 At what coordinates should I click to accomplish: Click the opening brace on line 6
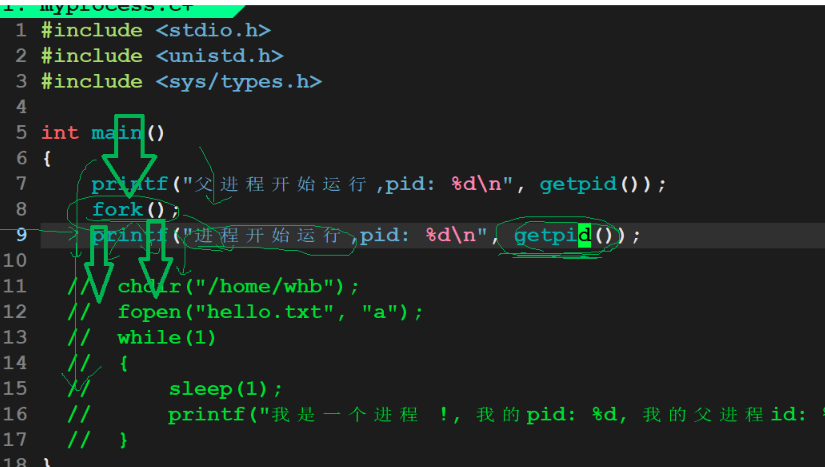pos(47,158)
